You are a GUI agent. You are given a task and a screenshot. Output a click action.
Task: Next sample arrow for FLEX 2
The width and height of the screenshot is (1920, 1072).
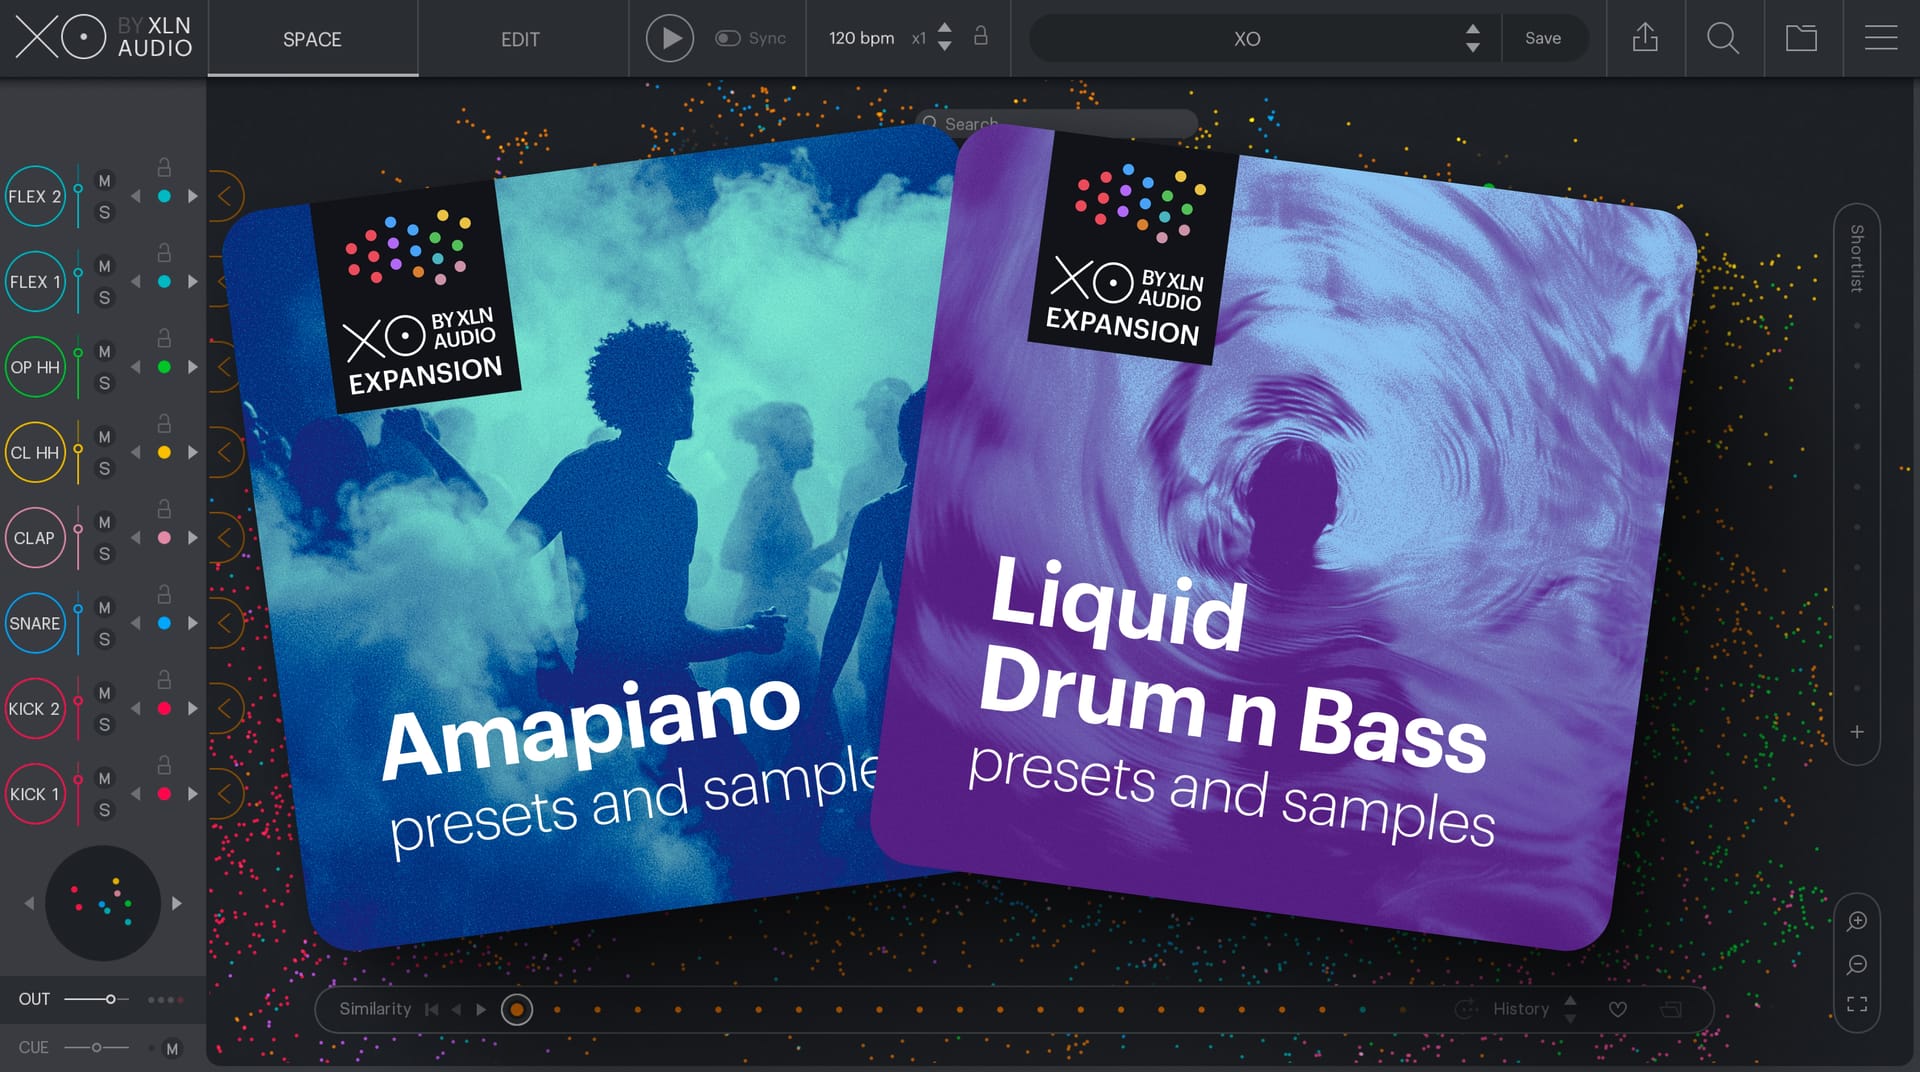(x=192, y=196)
